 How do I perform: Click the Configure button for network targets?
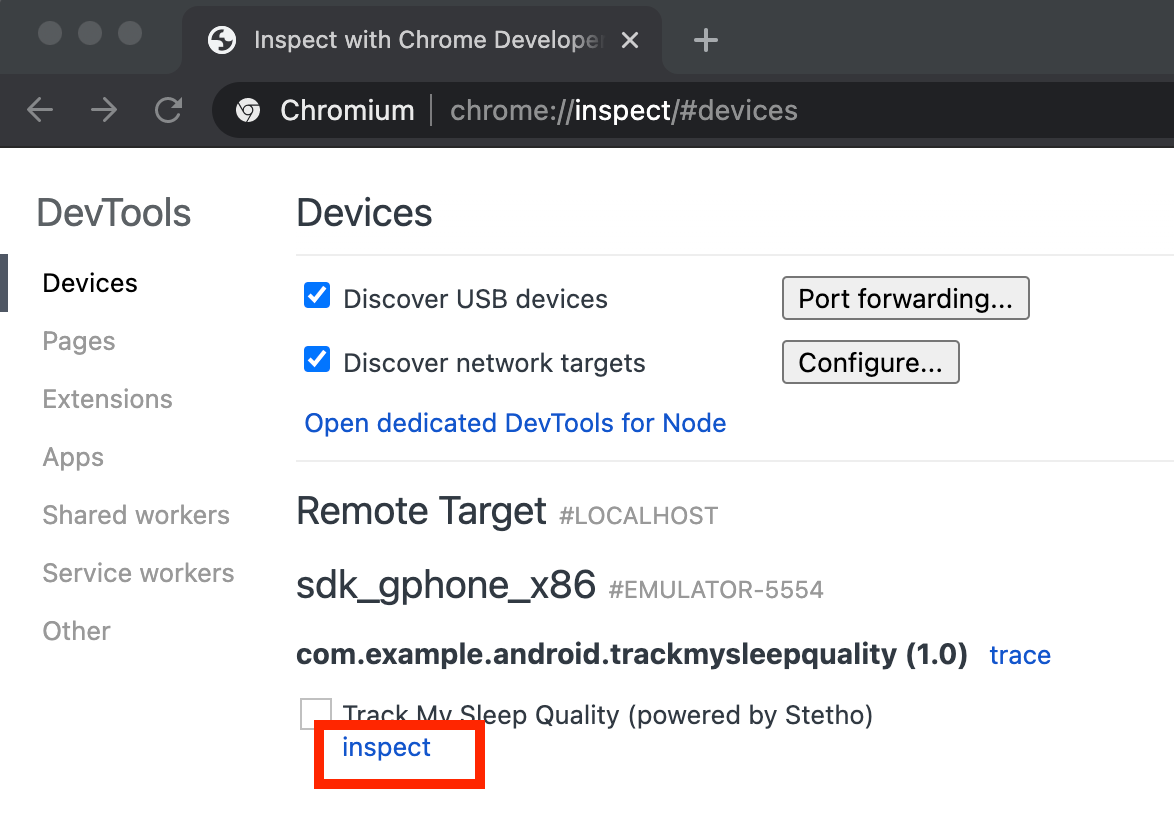(x=870, y=362)
